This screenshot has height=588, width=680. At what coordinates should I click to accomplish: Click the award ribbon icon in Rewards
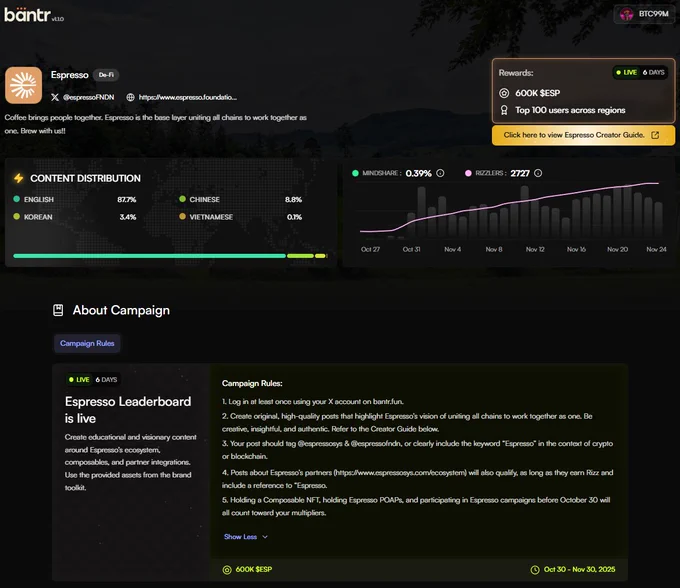pyautogui.click(x=504, y=110)
